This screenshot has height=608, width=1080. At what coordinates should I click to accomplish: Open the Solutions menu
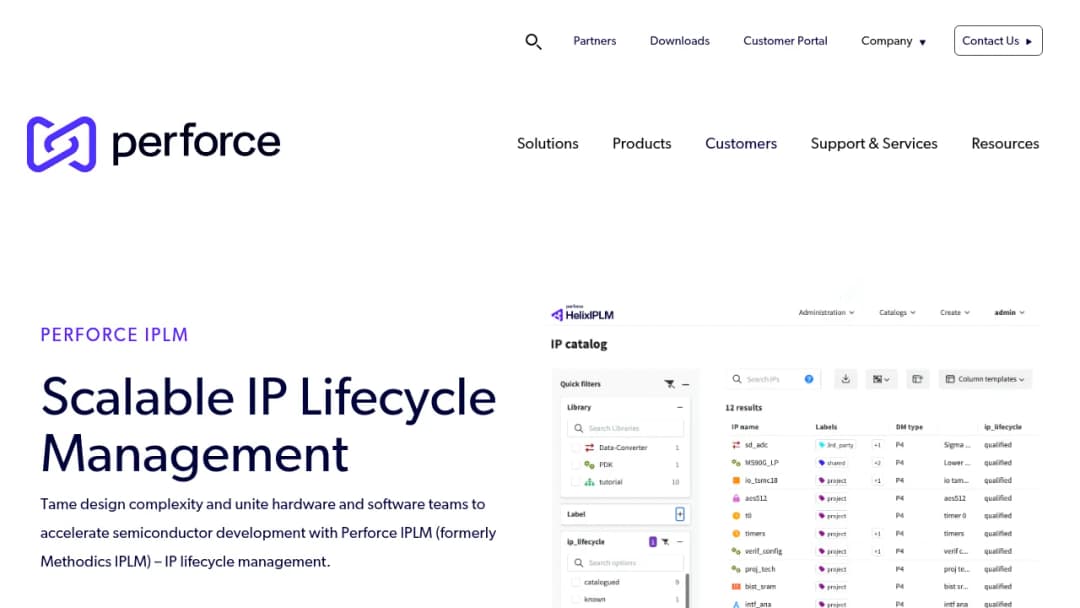point(548,143)
